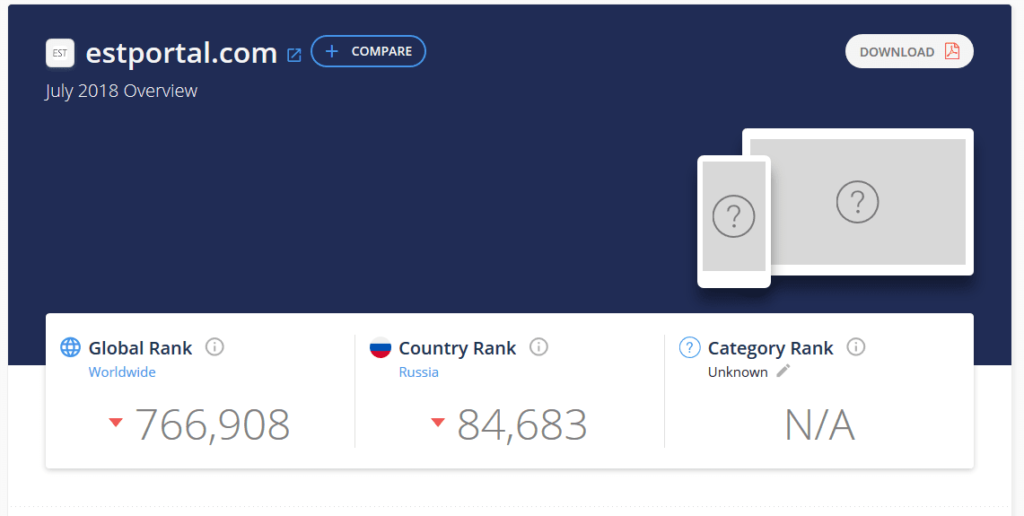Click the mobile preview thumbnail
Image resolution: width=1024 pixels, height=516 pixels.
[734, 217]
